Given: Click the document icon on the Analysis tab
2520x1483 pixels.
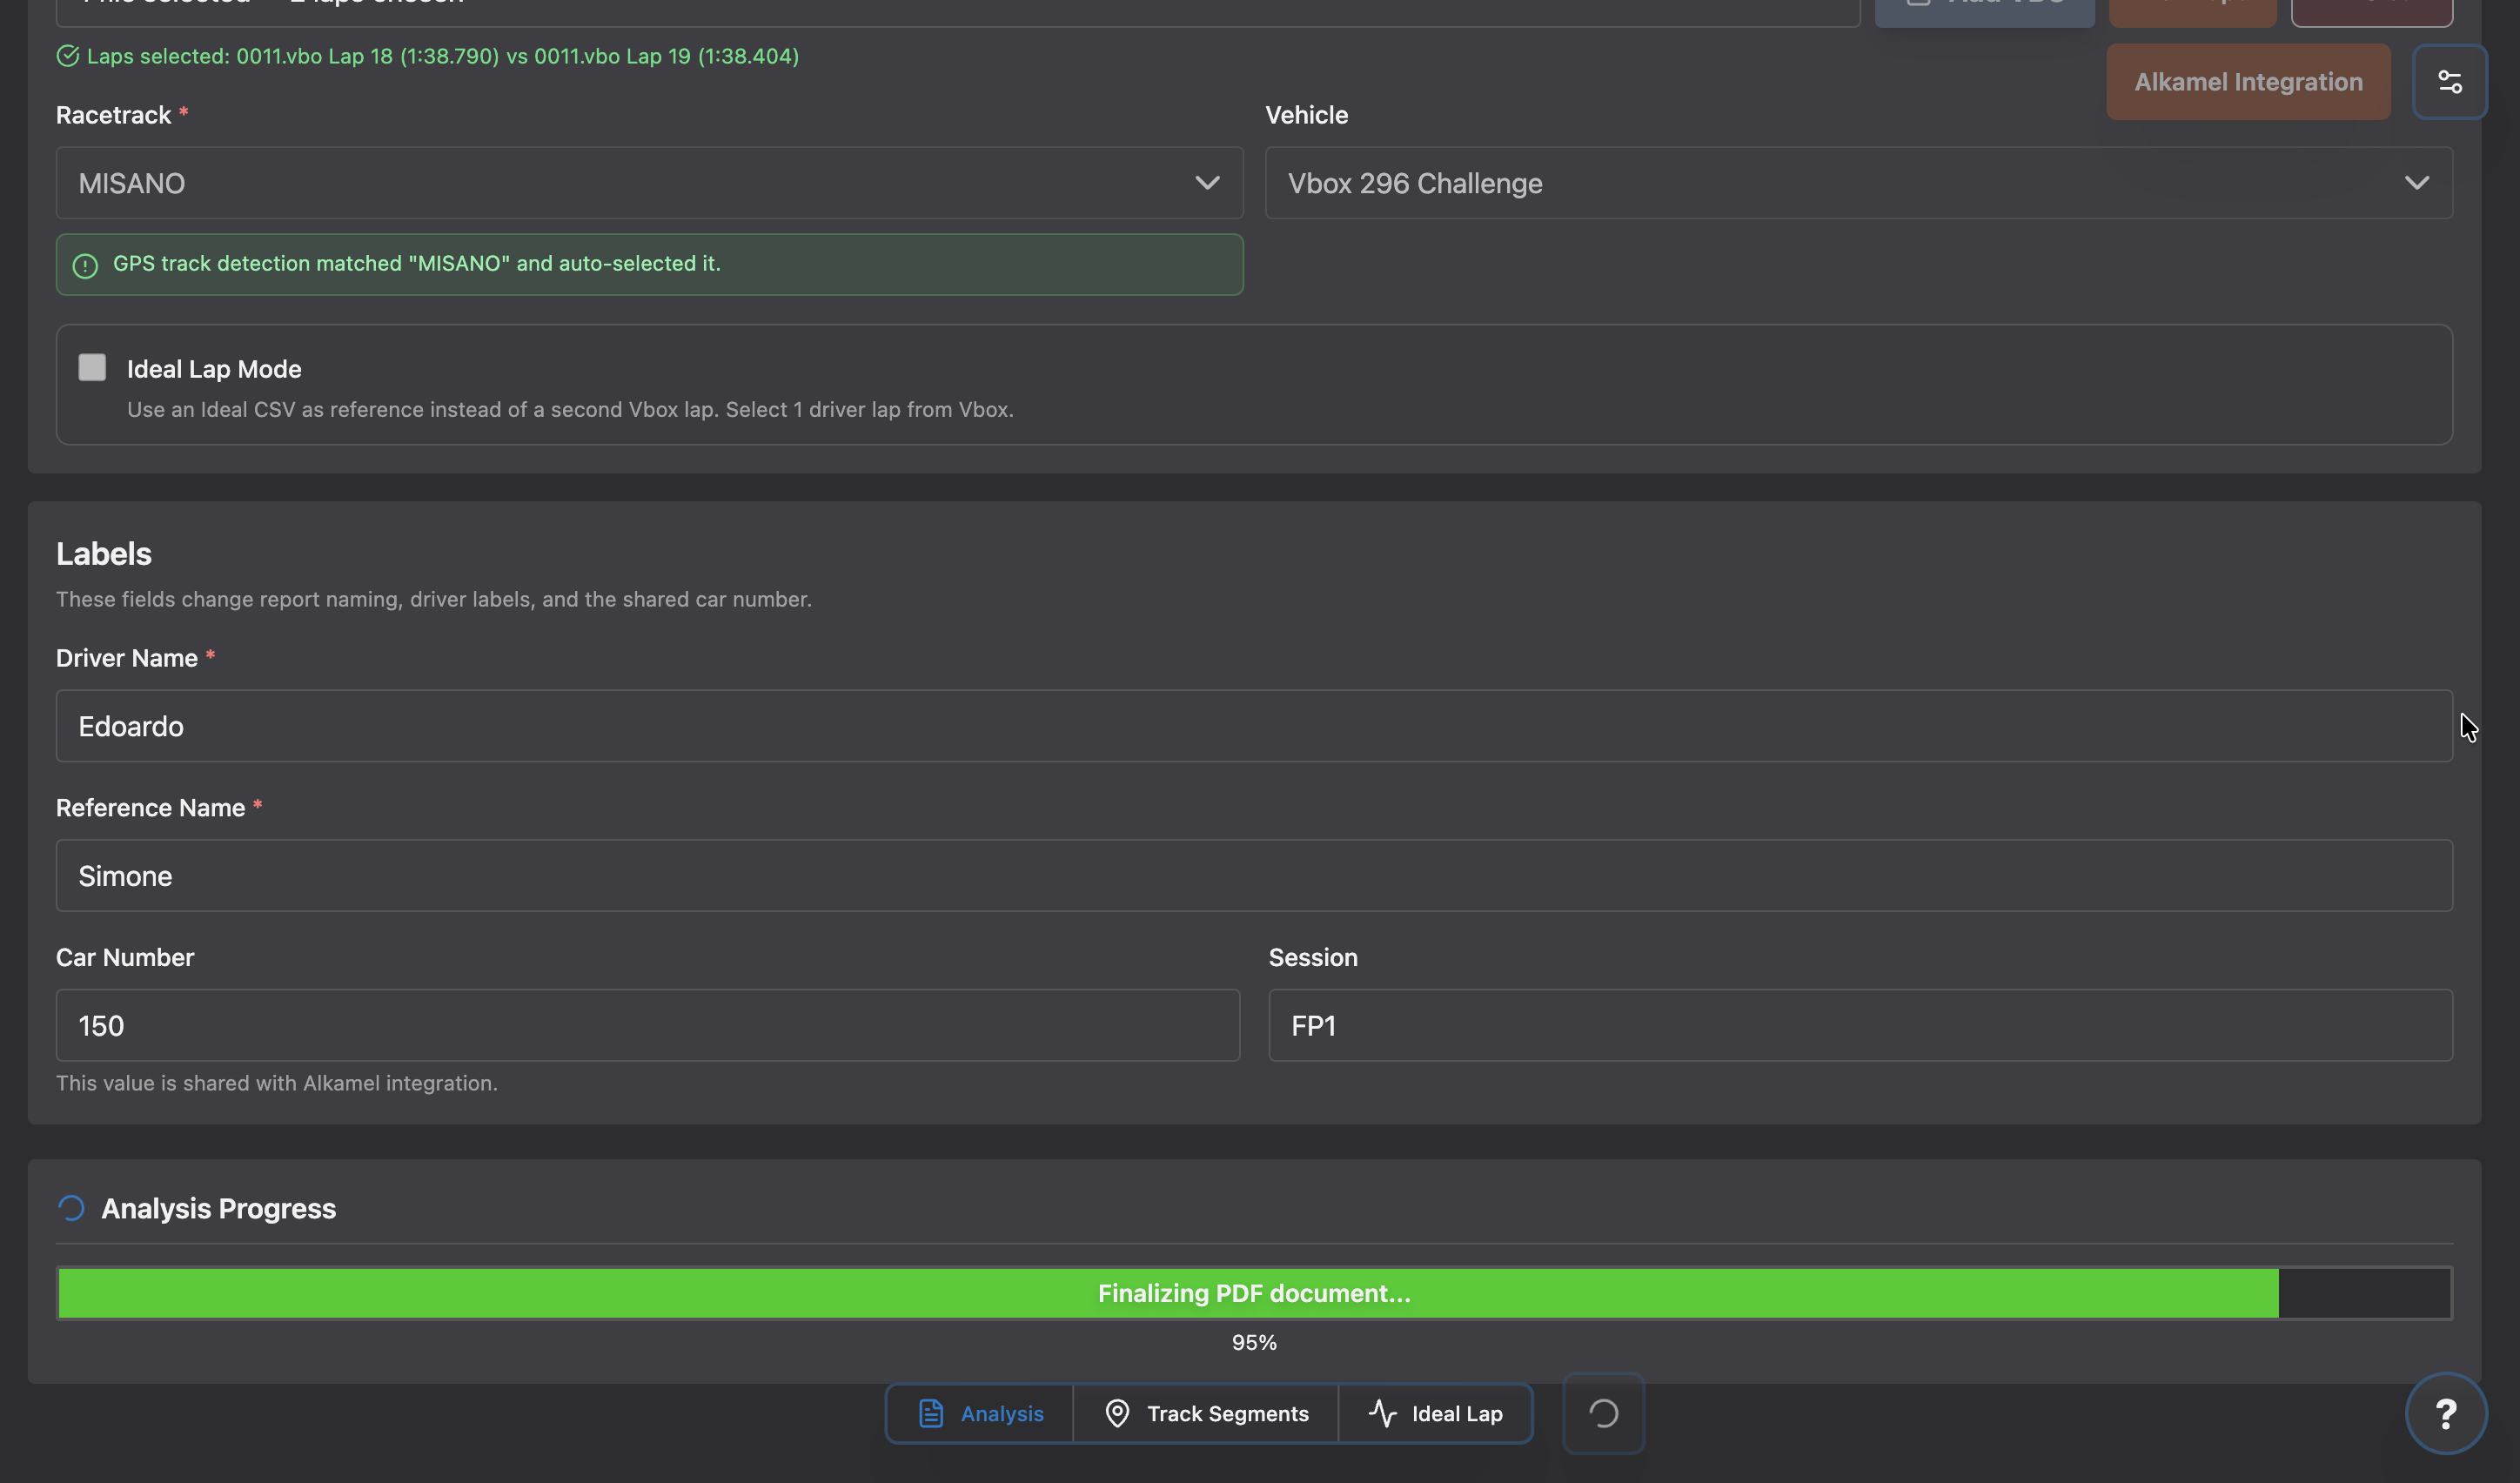Looking at the screenshot, I should click(931, 1413).
